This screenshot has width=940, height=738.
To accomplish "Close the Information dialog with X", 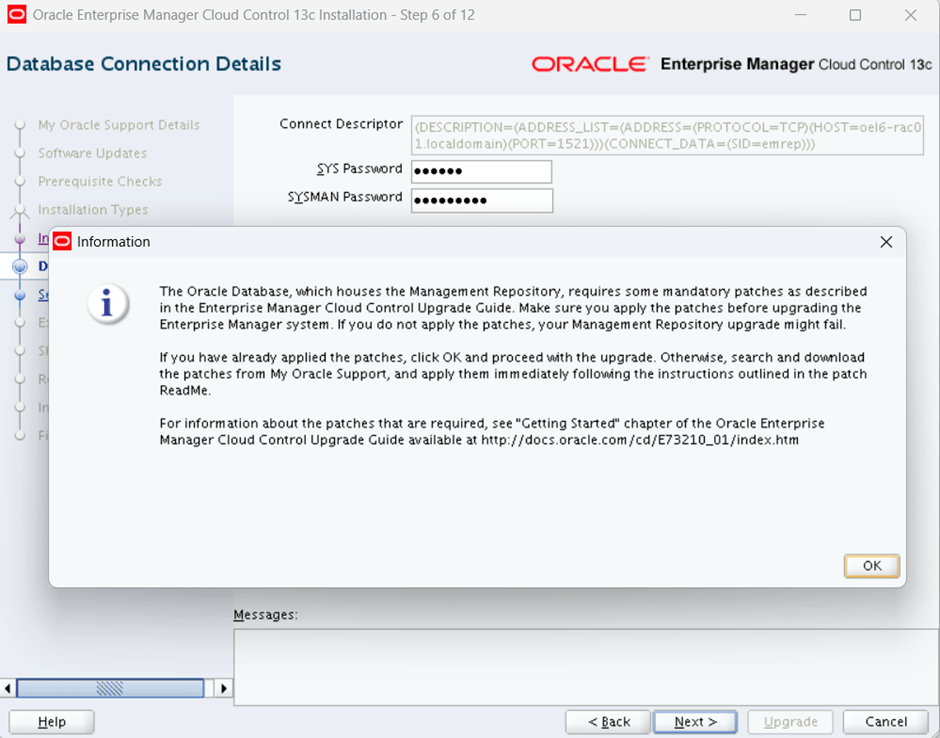I will (x=885, y=242).
